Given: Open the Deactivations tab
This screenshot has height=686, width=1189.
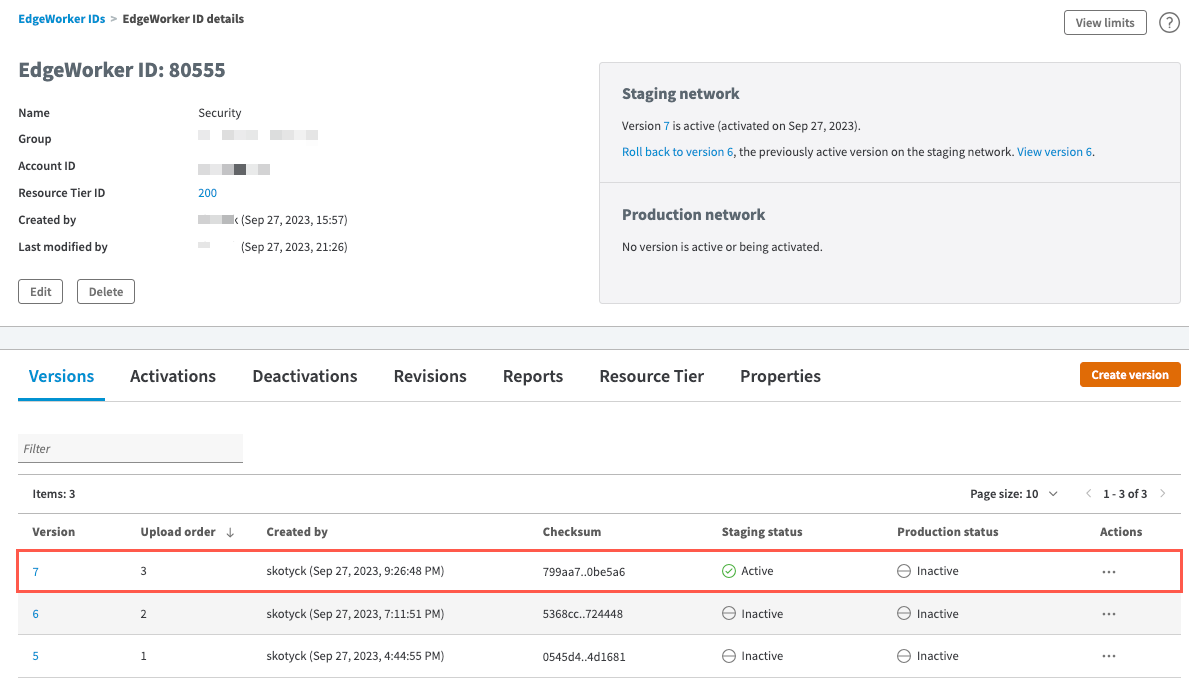Looking at the screenshot, I should click(304, 376).
